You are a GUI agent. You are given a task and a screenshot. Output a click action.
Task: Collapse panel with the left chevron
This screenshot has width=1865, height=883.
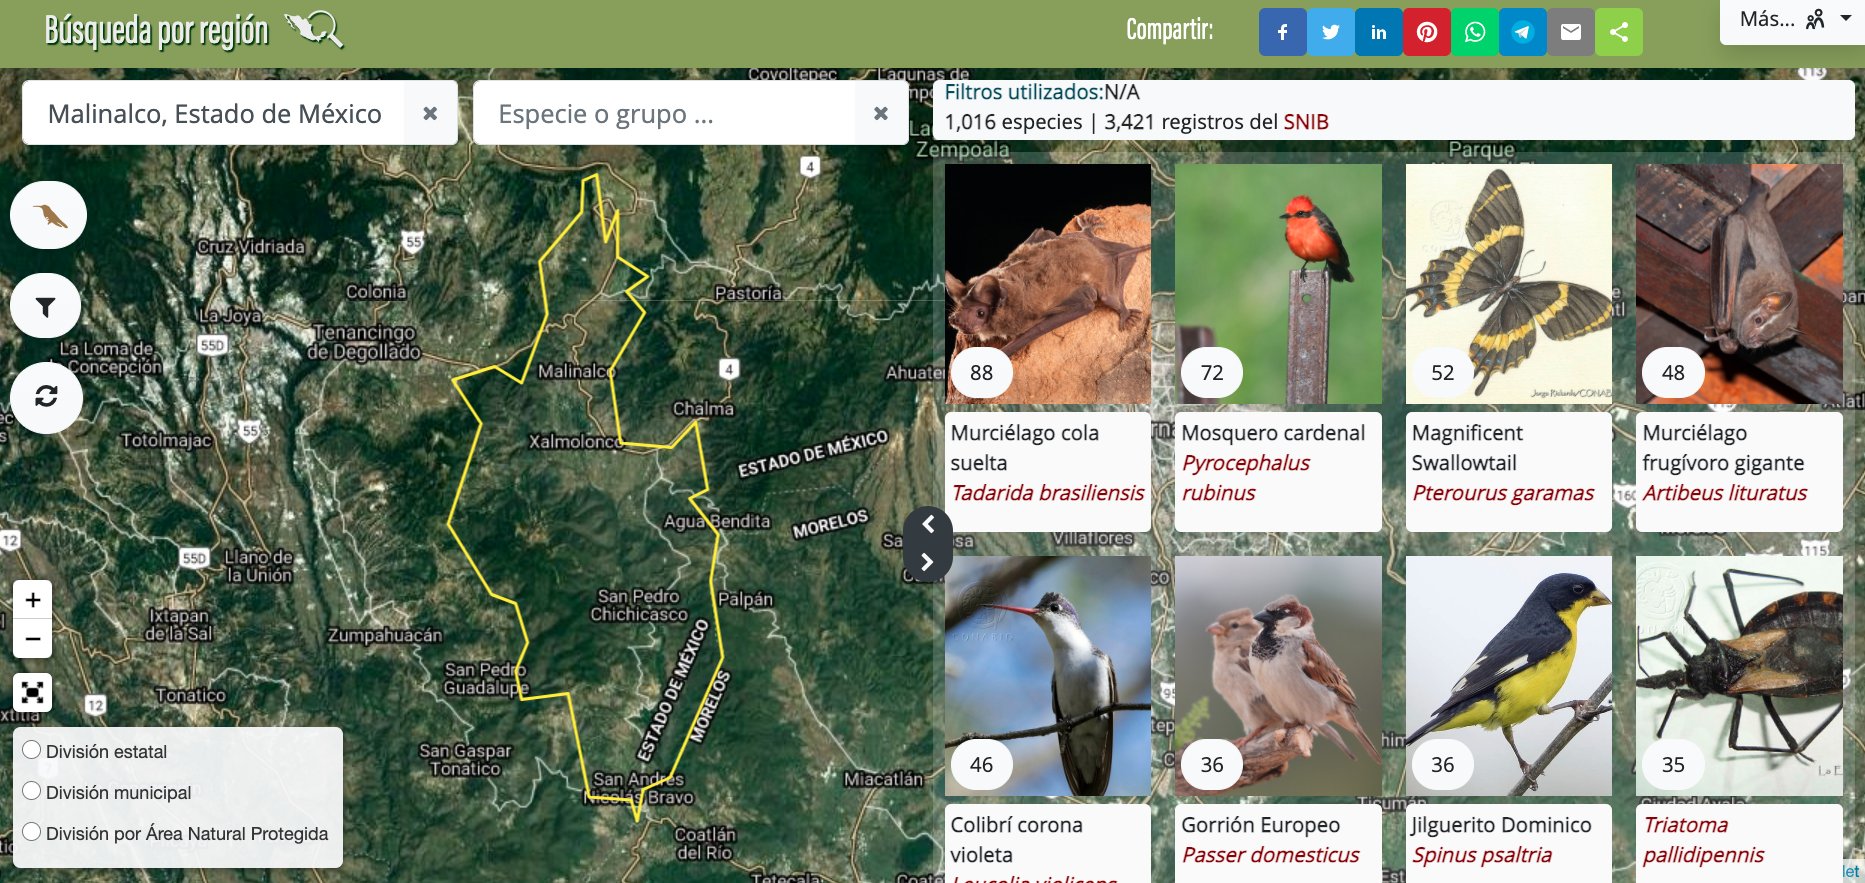[928, 525]
